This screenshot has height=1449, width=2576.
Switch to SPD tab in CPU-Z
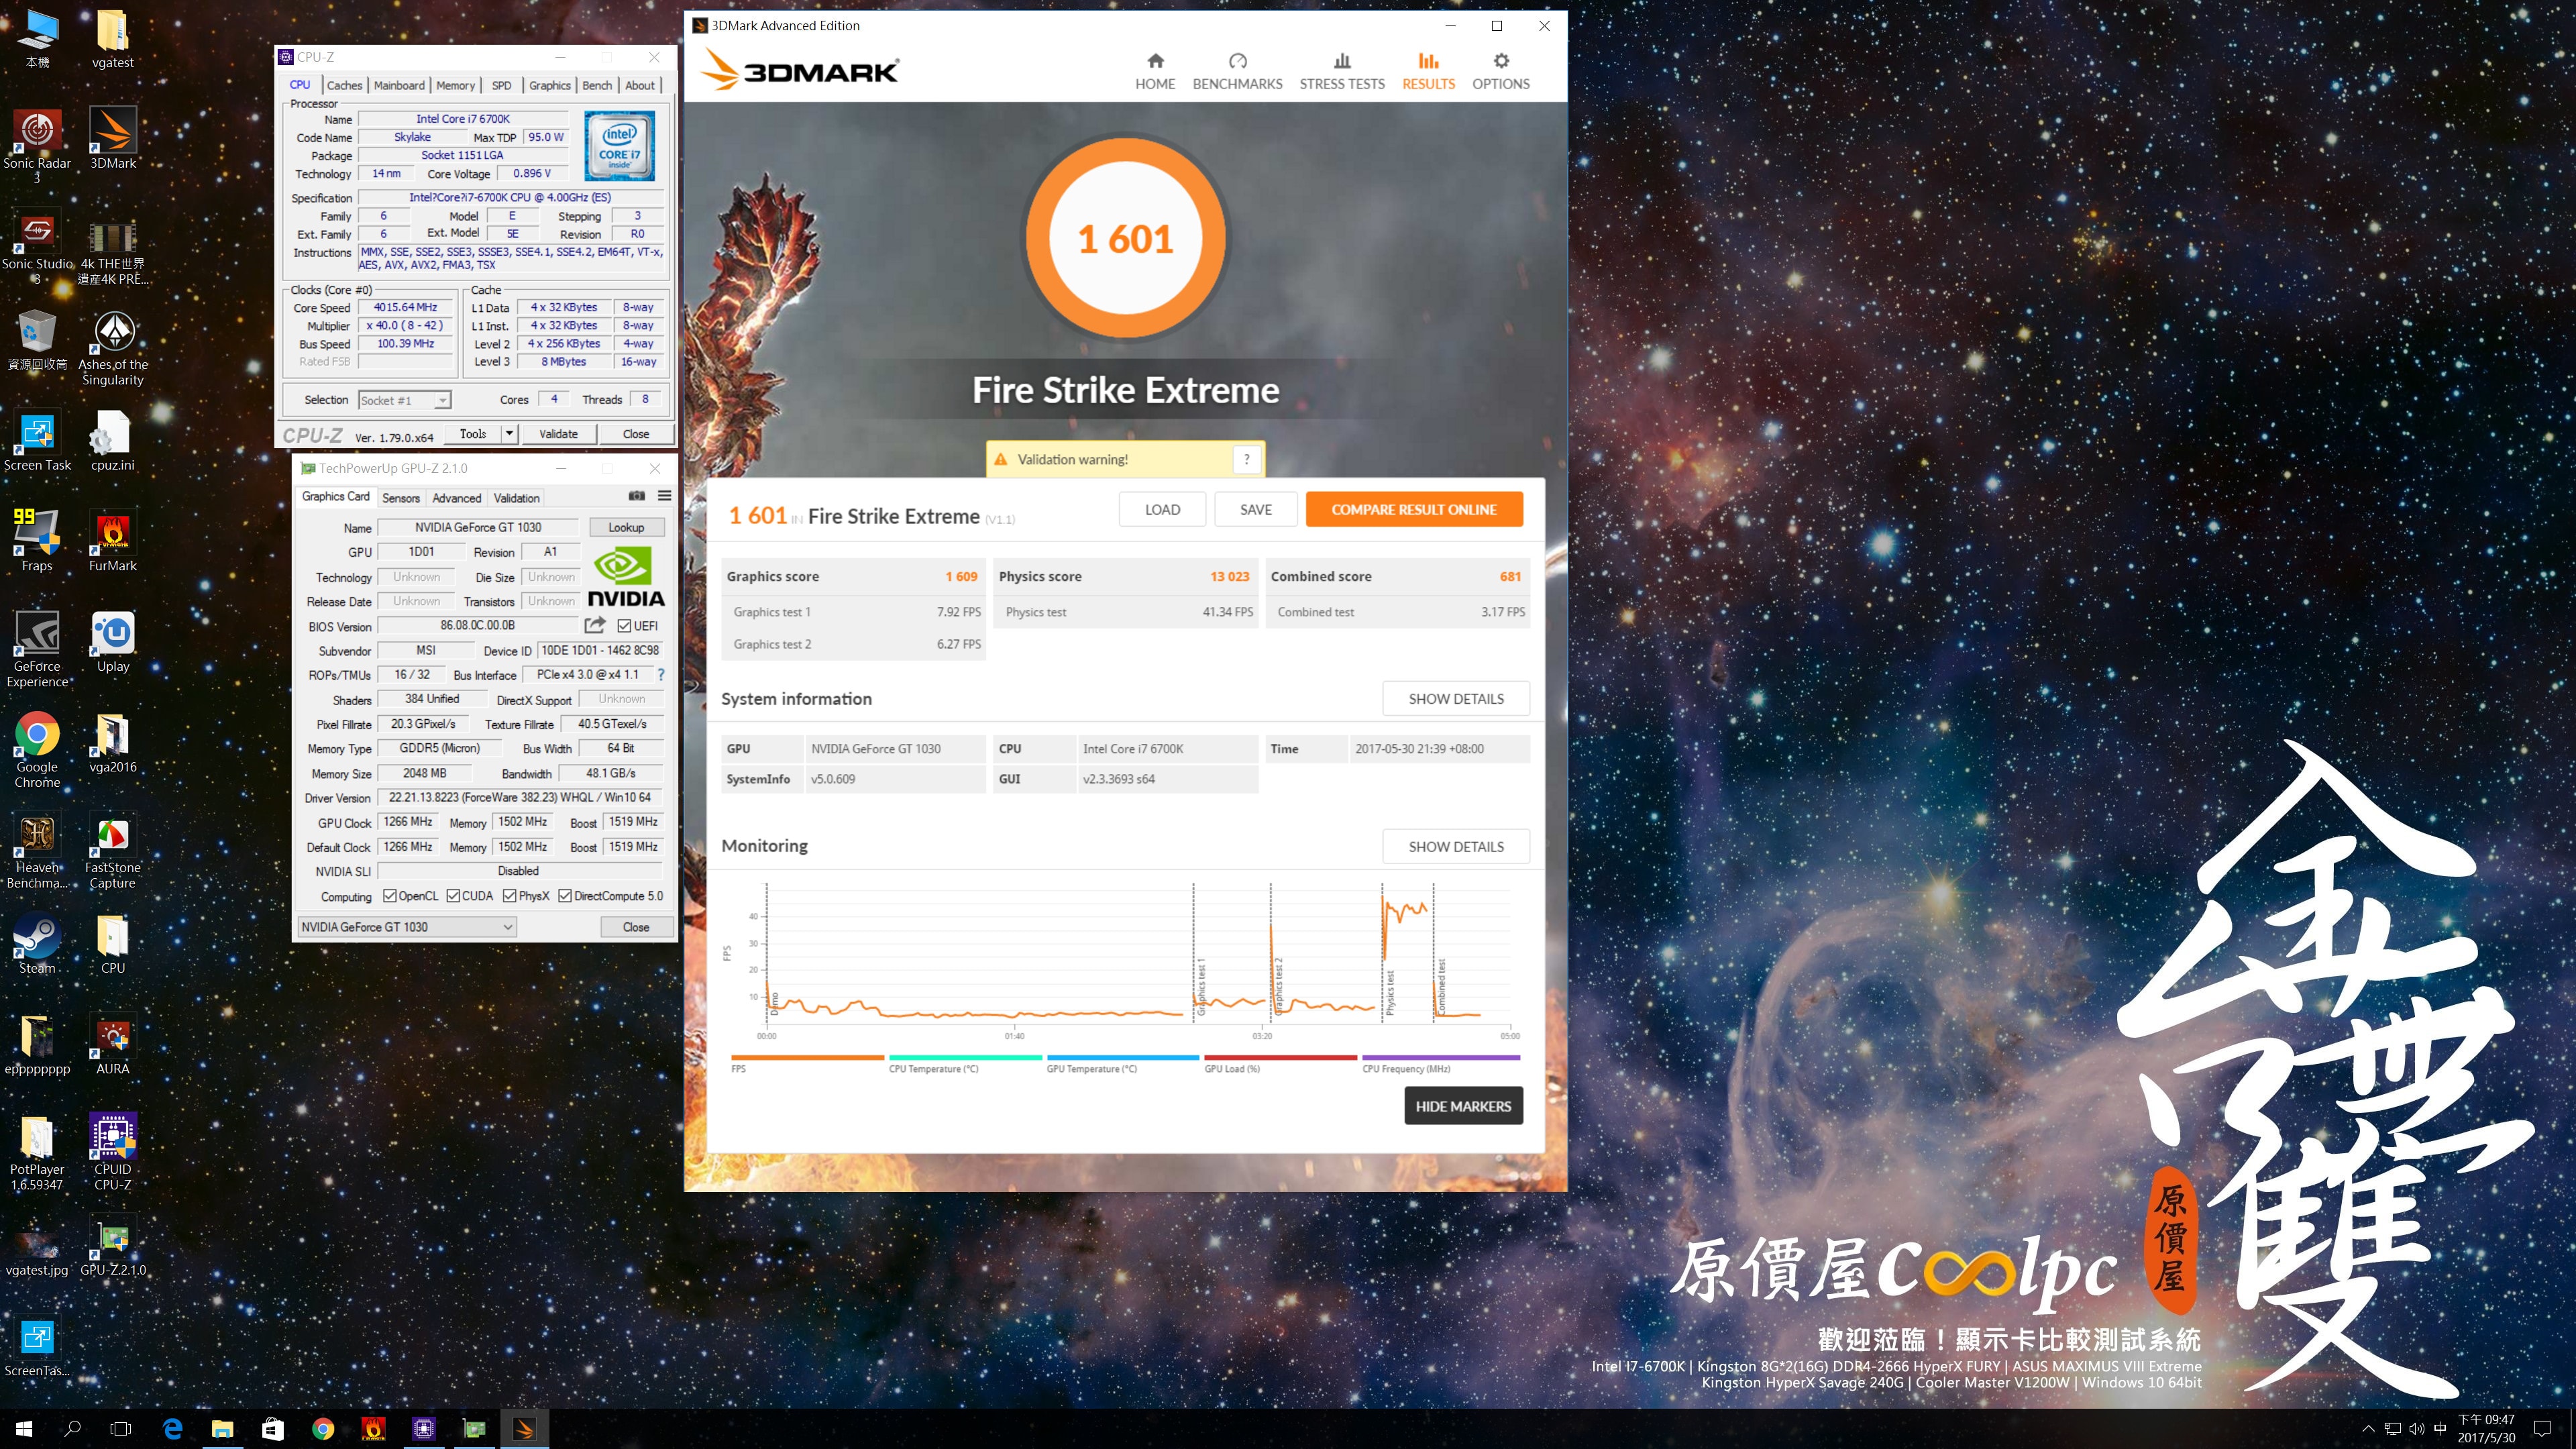tap(501, 85)
